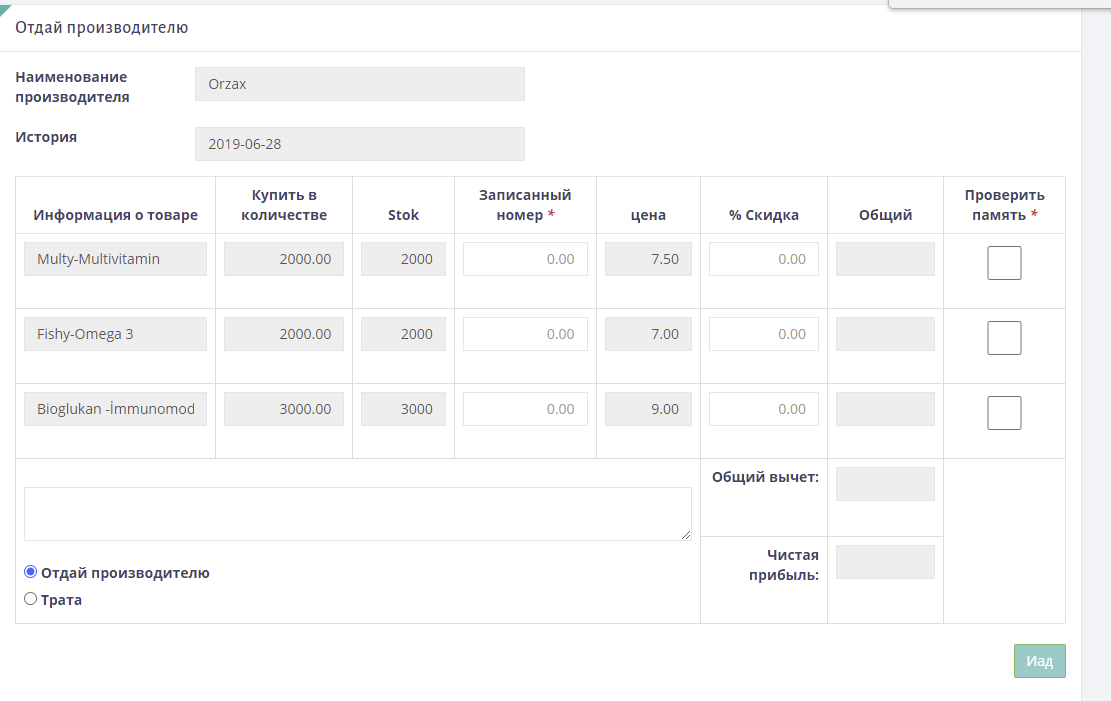Click the price 7.00 field
The width and height of the screenshot is (1111, 701).
pyautogui.click(x=648, y=334)
